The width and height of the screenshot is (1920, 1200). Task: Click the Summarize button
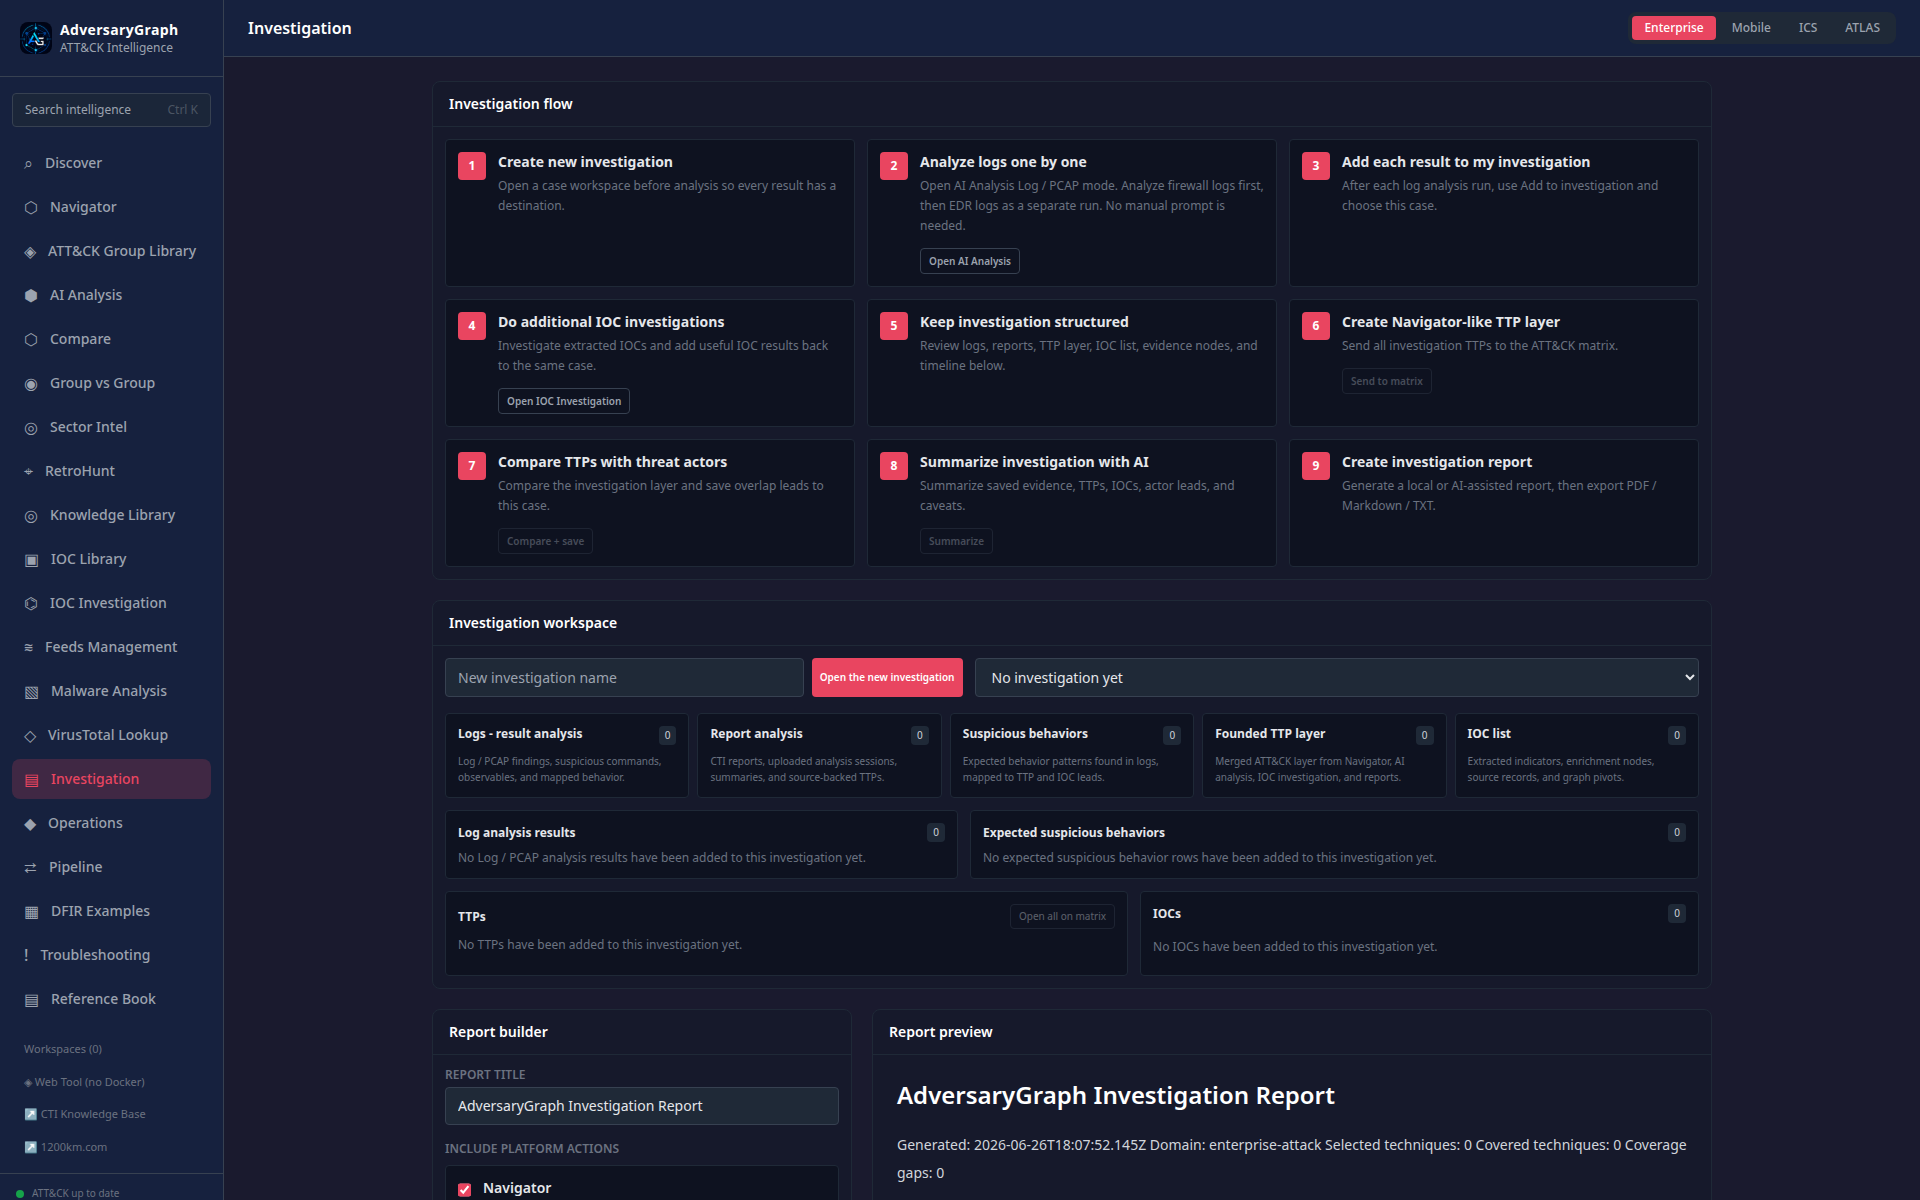pyautogui.click(x=956, y=541)
